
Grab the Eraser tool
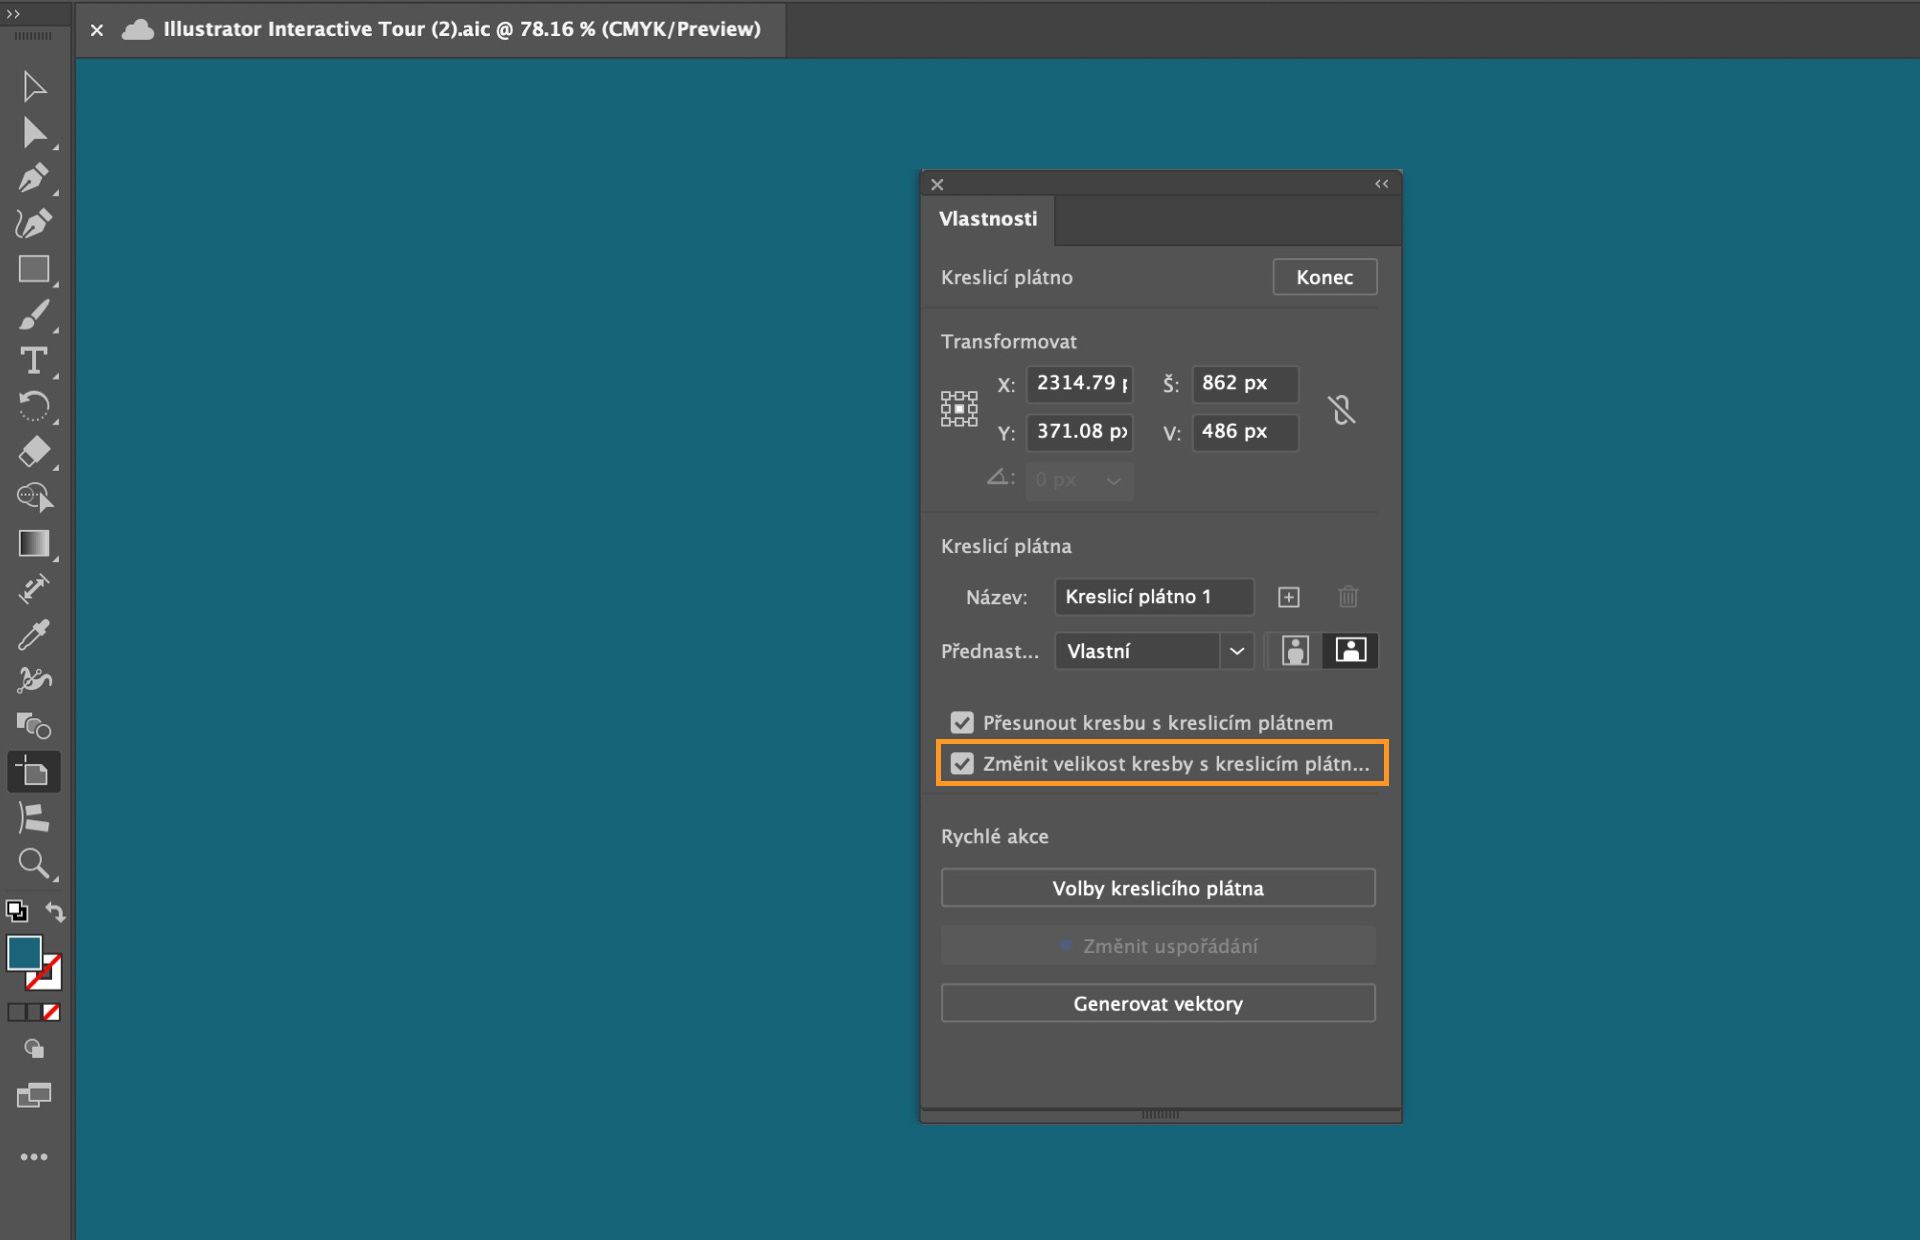tap(34, 453)
